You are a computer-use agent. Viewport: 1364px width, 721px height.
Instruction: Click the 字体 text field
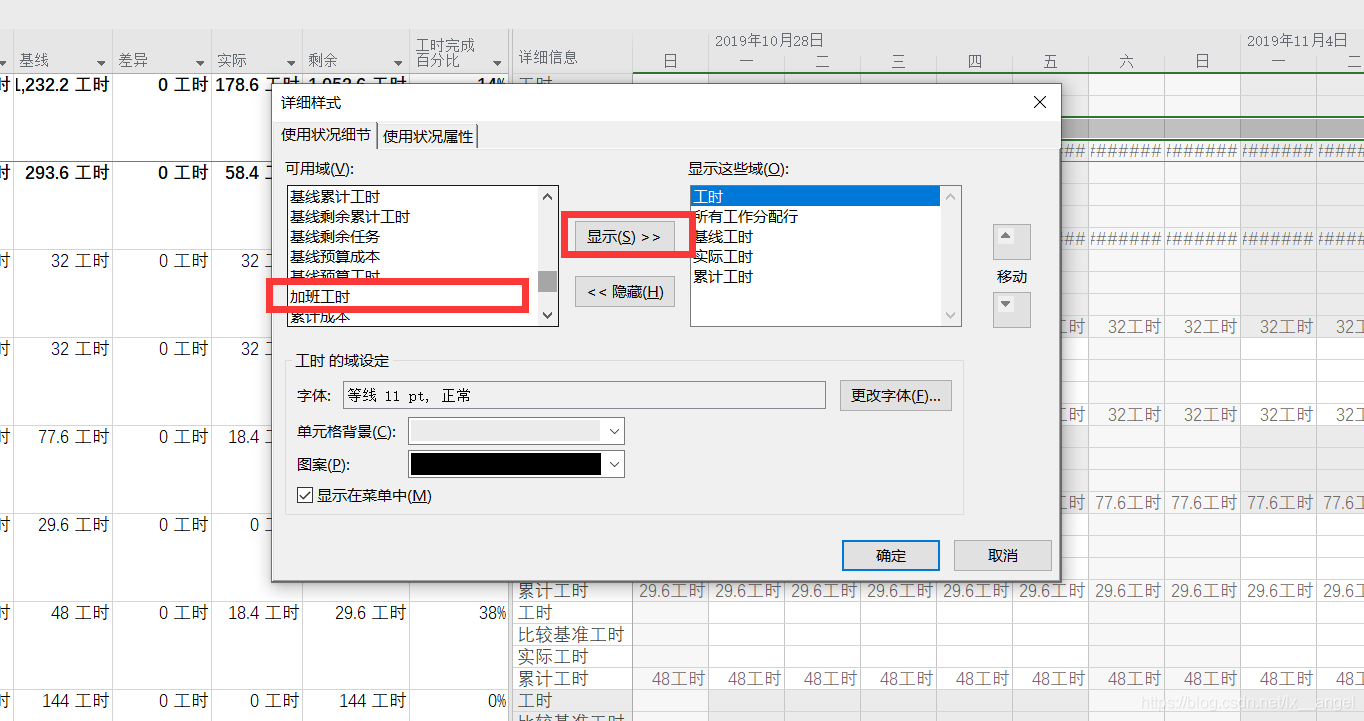click(584, 395)
